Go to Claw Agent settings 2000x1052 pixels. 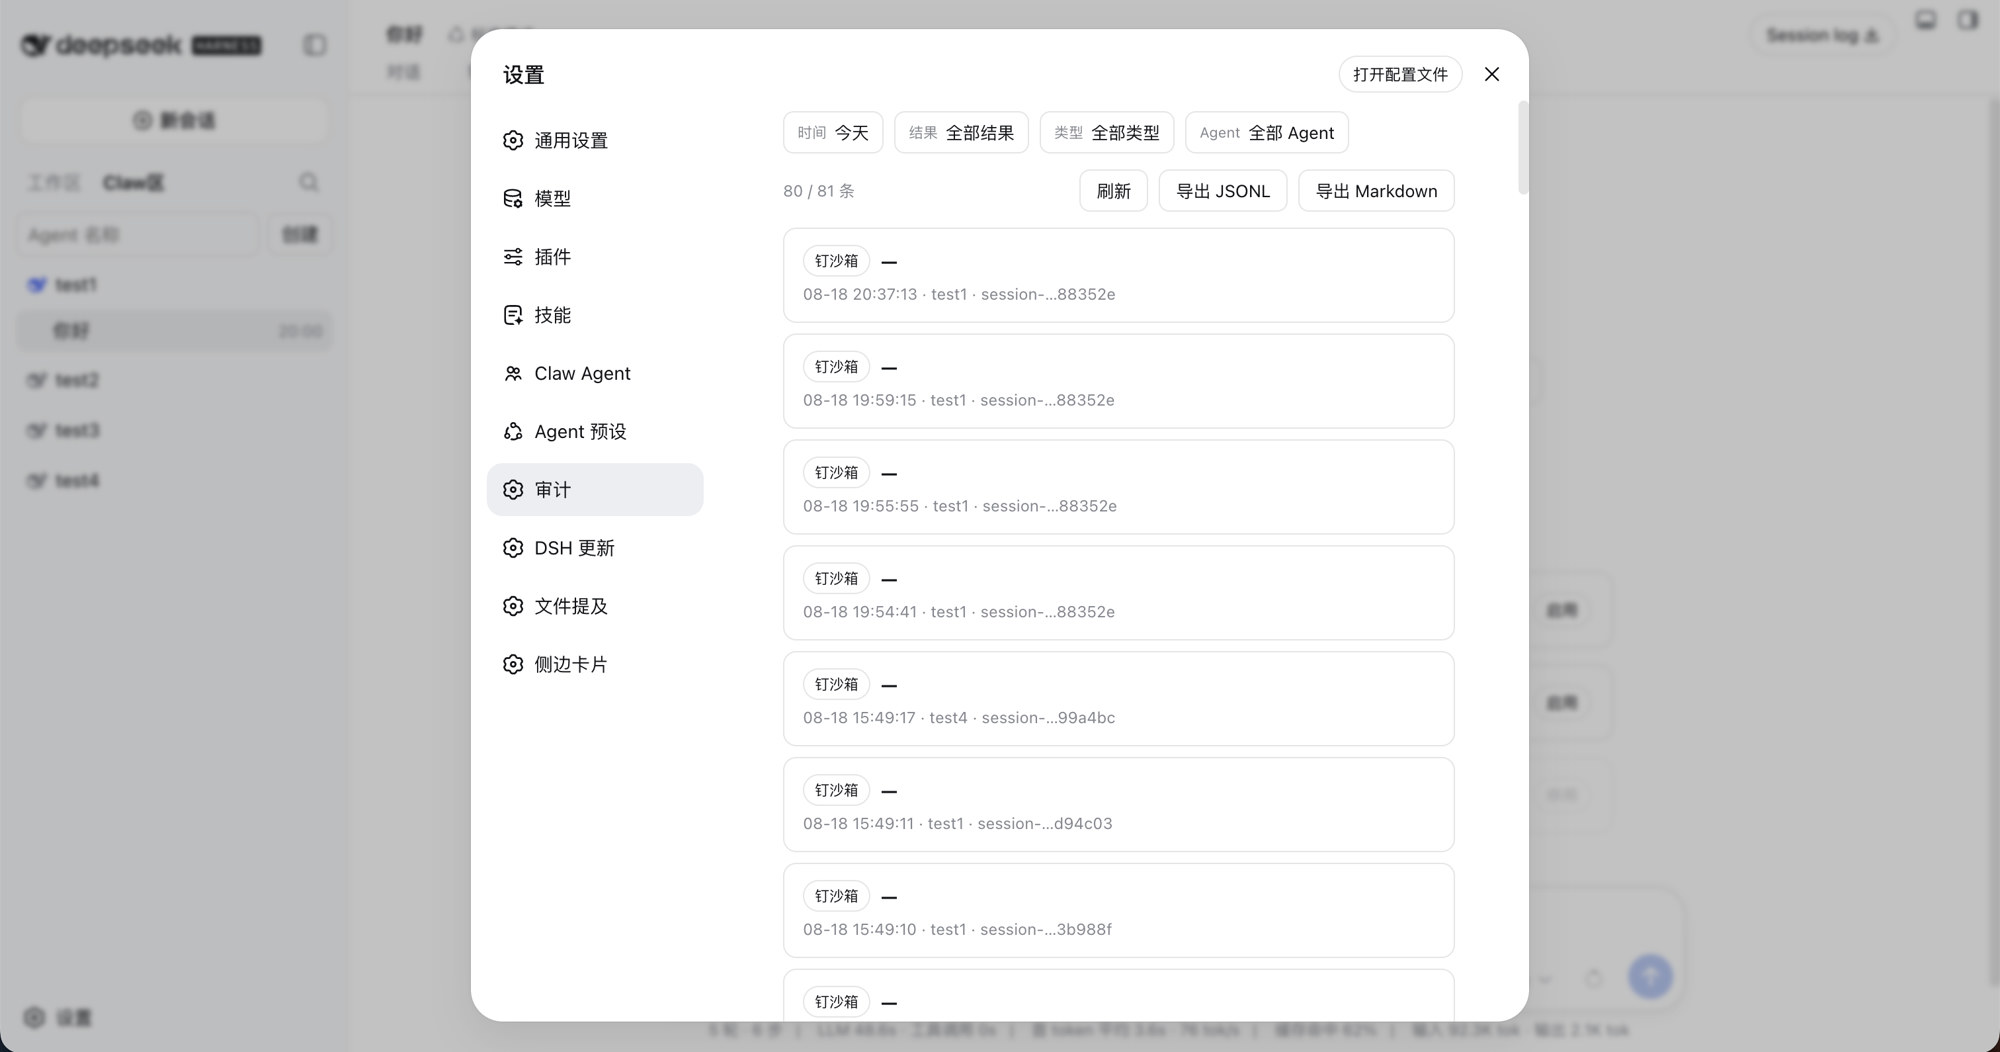pos(595,373)
